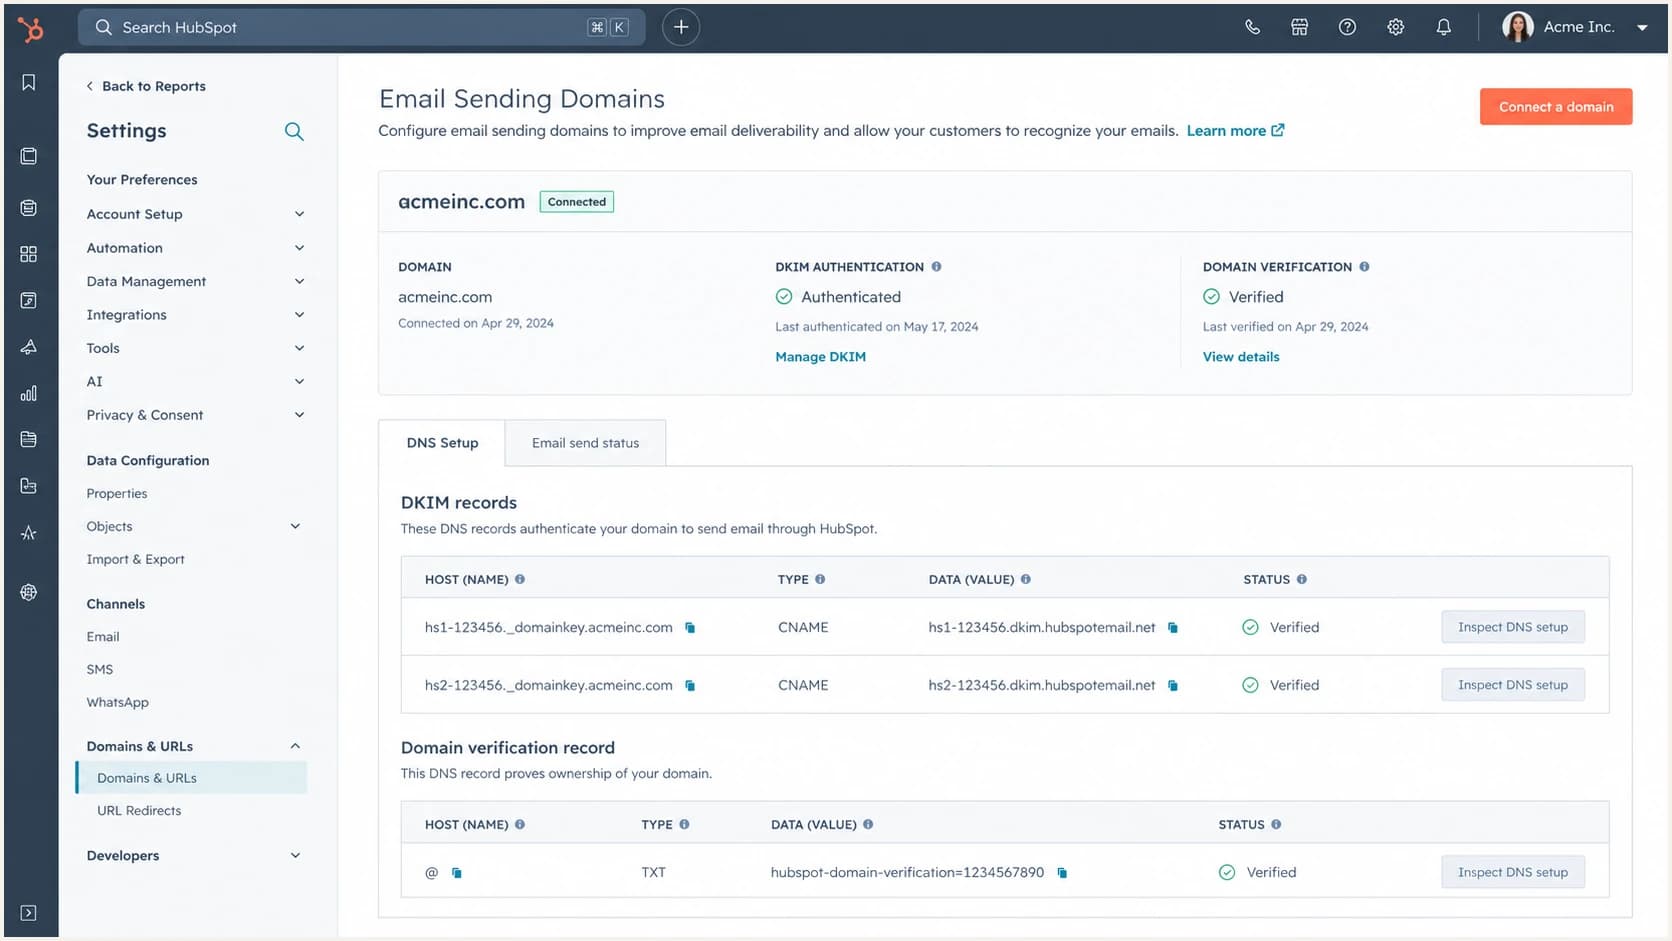Copy the hs1-123456.dkim.hubspotemail.net value
This screenshot has height=941, width=1672.
coord(1173,628)
